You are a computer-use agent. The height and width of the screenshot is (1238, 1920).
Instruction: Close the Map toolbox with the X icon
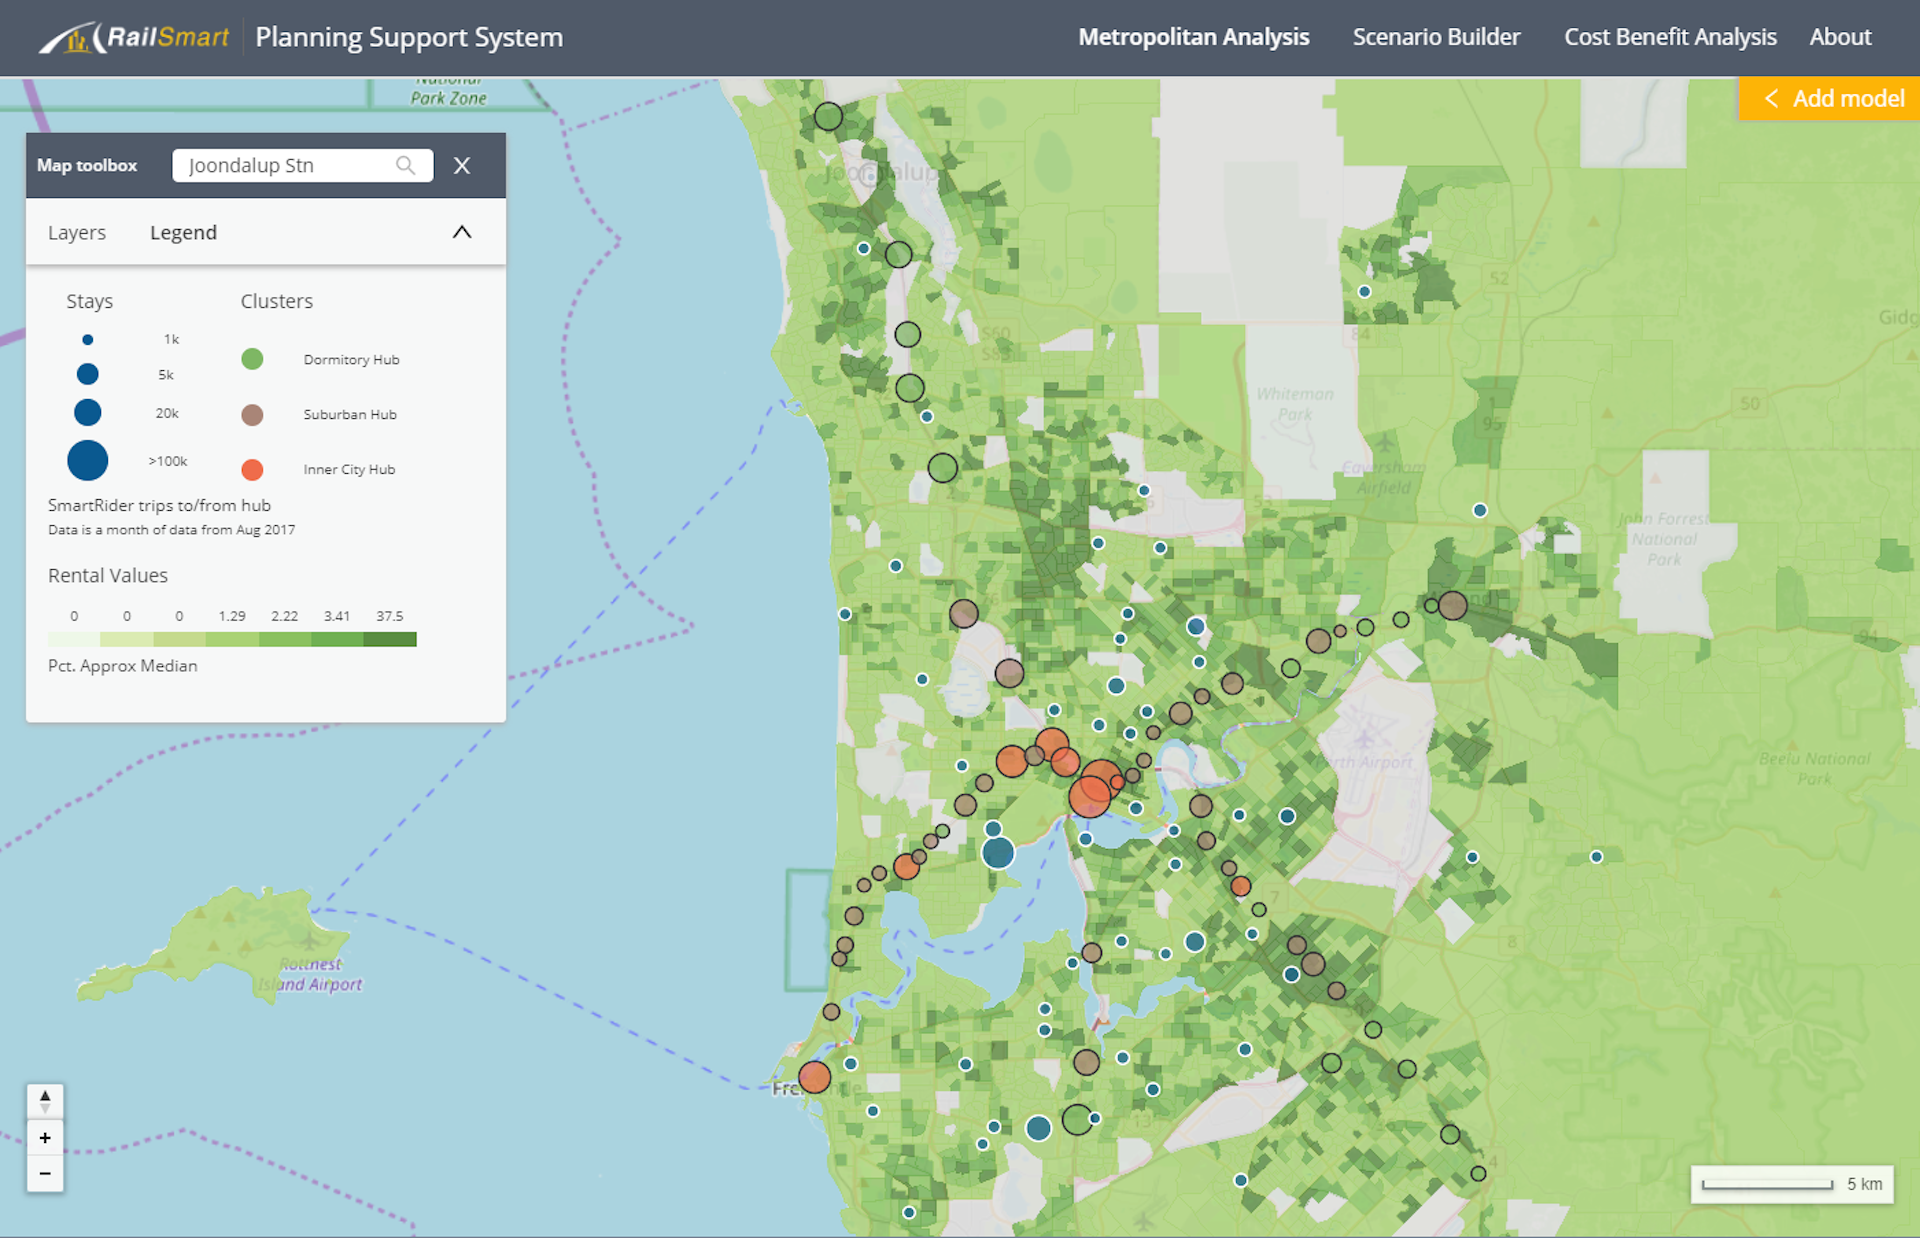click(462, 166)
